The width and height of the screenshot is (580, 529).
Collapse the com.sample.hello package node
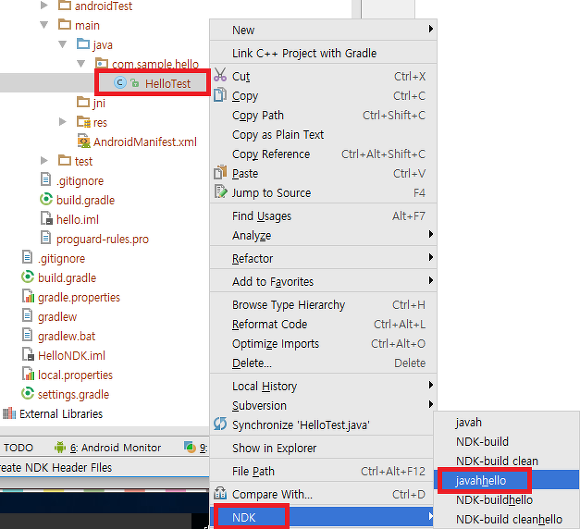[81, 64]
